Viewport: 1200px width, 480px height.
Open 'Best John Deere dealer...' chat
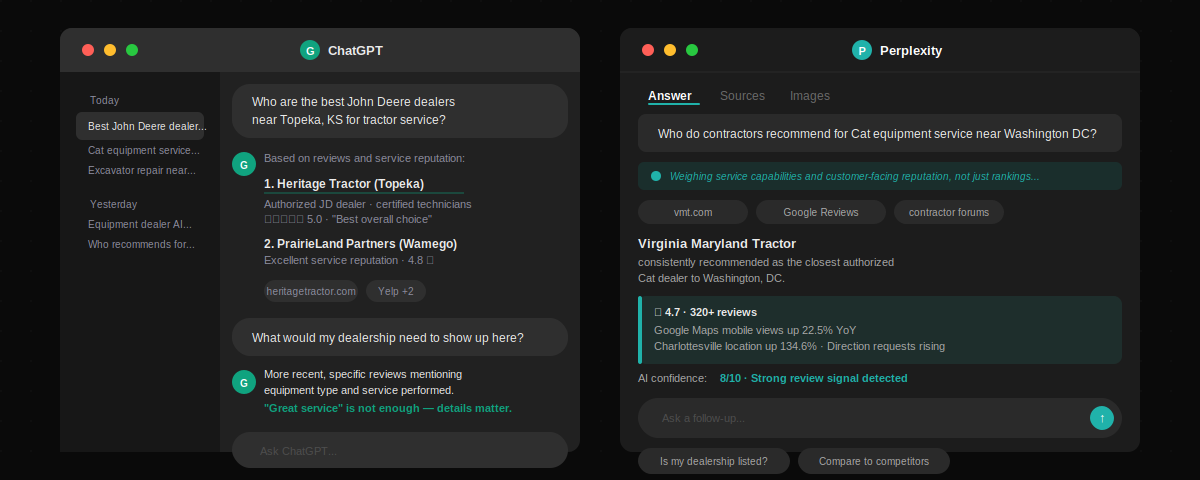pyautogui.click(x=140, y=126)
